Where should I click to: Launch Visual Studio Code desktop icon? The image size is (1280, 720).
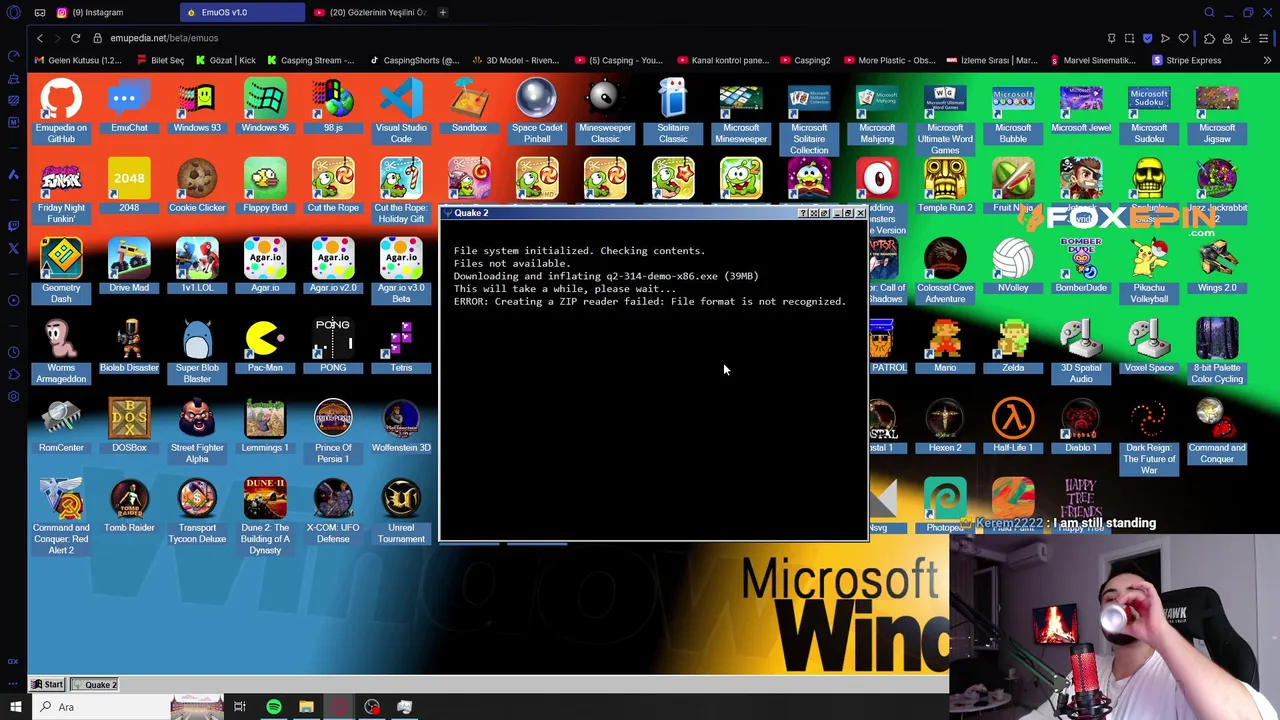401,111
